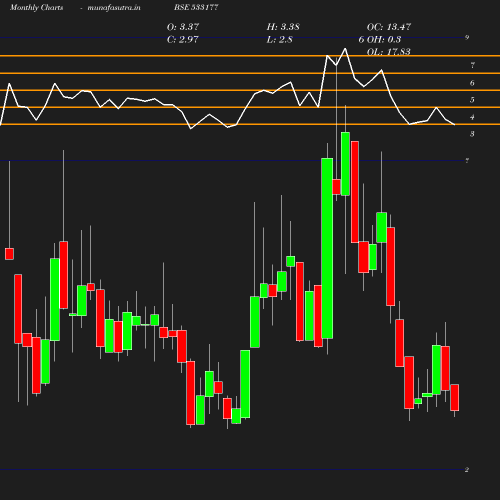Click indicator scale label 4
This screenshot has width=500, height=500.
point(472,117)
